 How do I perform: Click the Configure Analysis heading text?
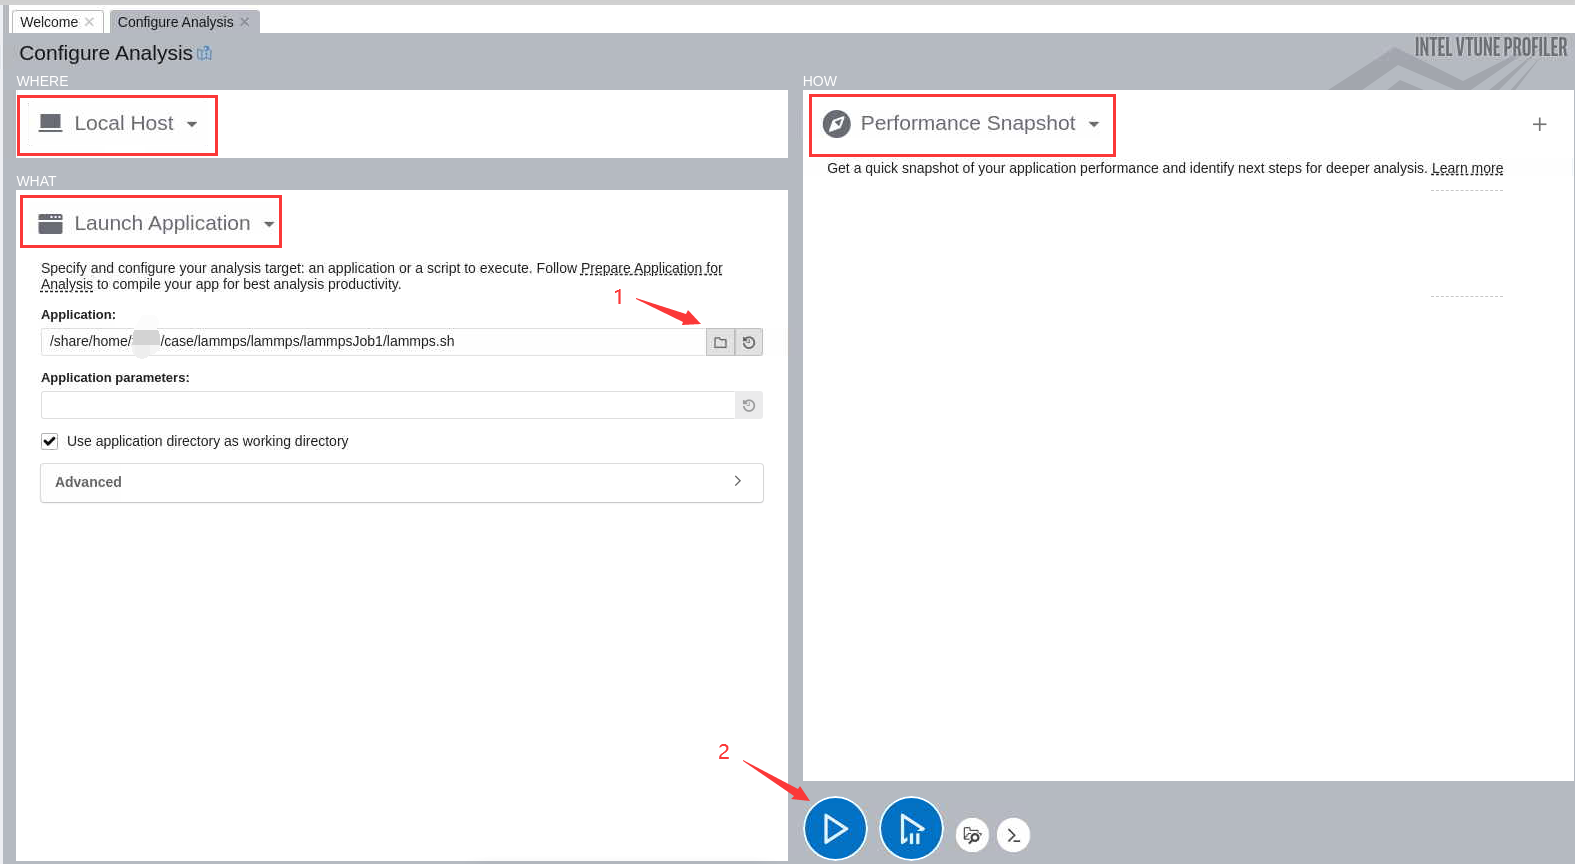pos(106,53)
